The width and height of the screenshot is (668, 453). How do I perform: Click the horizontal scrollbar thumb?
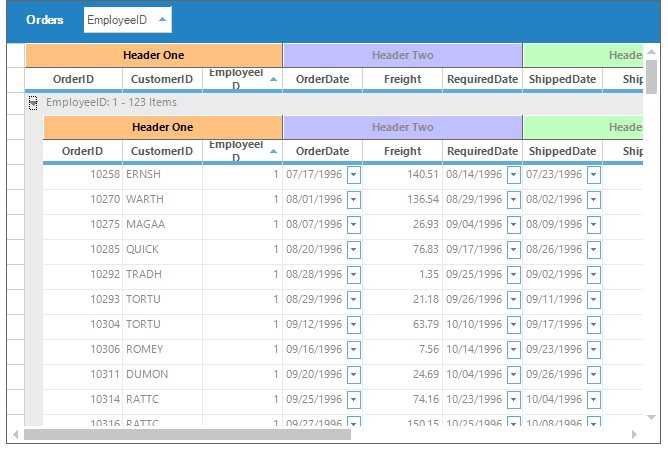[187, 435]
